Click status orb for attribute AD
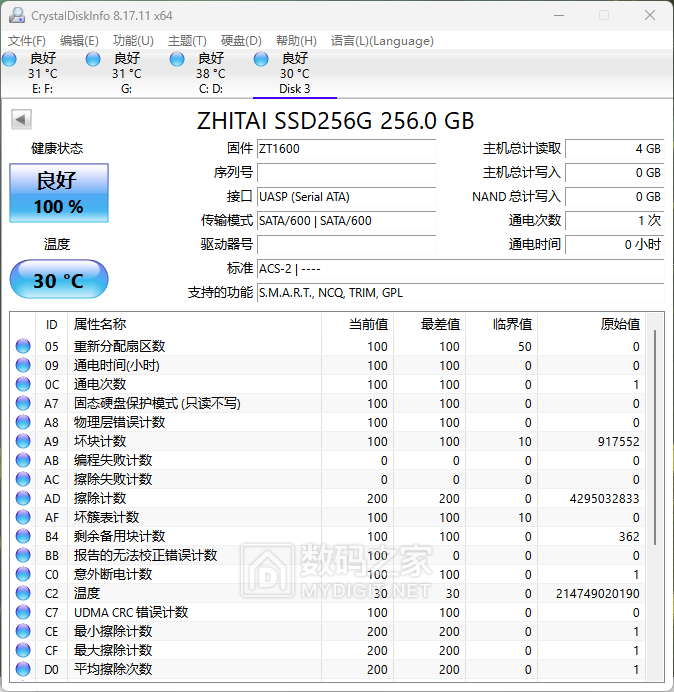This screenshot has height=692, width=674. [x=23, y=498]
